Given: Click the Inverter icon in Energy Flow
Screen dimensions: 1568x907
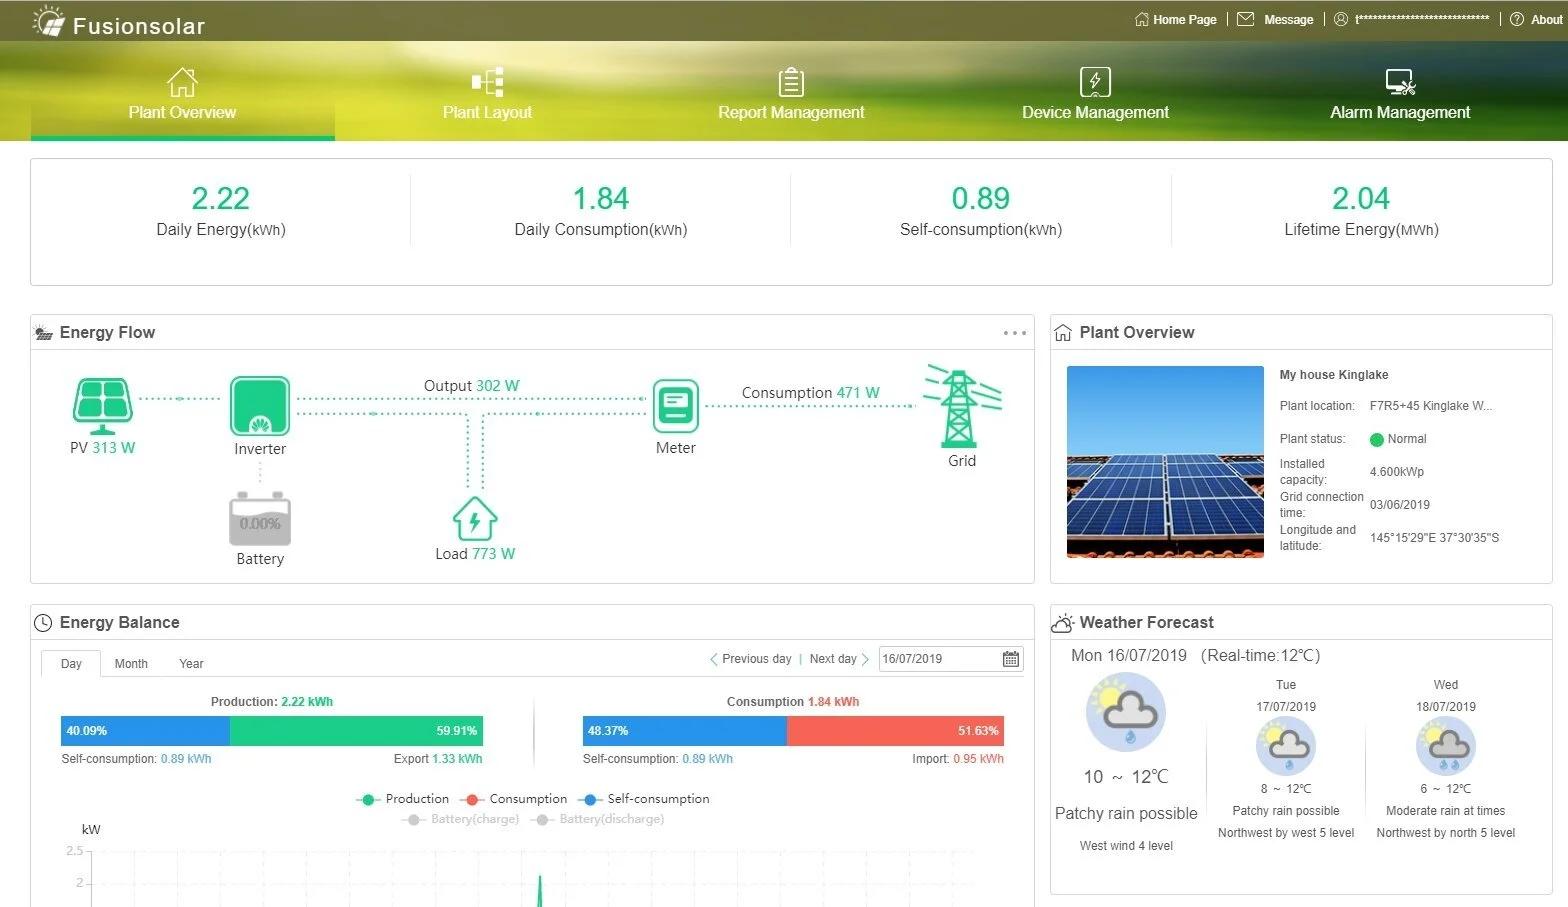Looking at the screenshot, I should point(260,406).
